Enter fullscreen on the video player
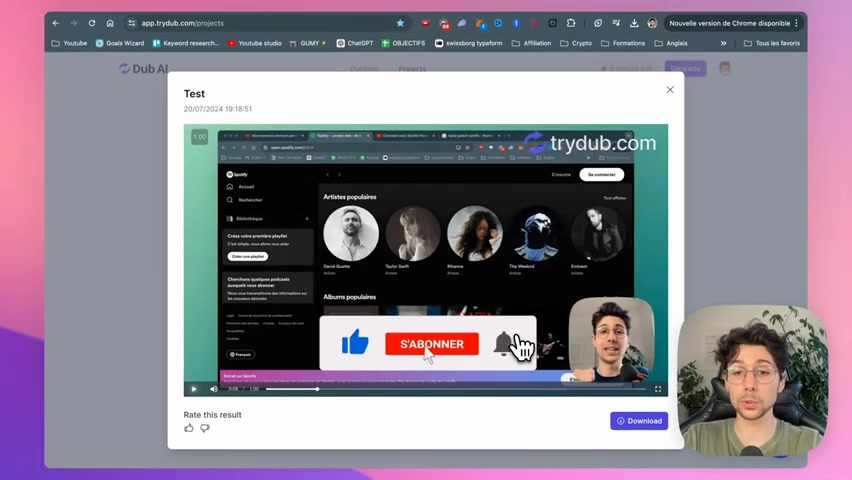Viewport: 852px width, 480px height. 658,389
